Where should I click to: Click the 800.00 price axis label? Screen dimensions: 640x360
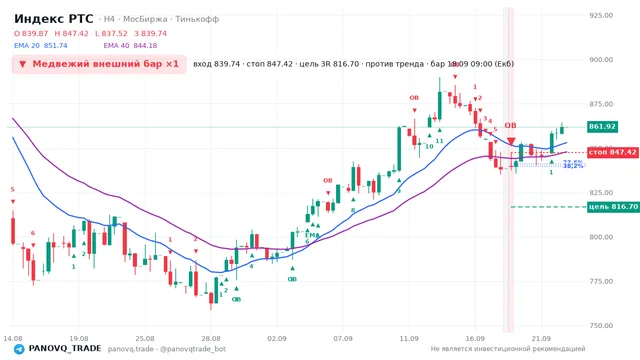pos(601,237)
